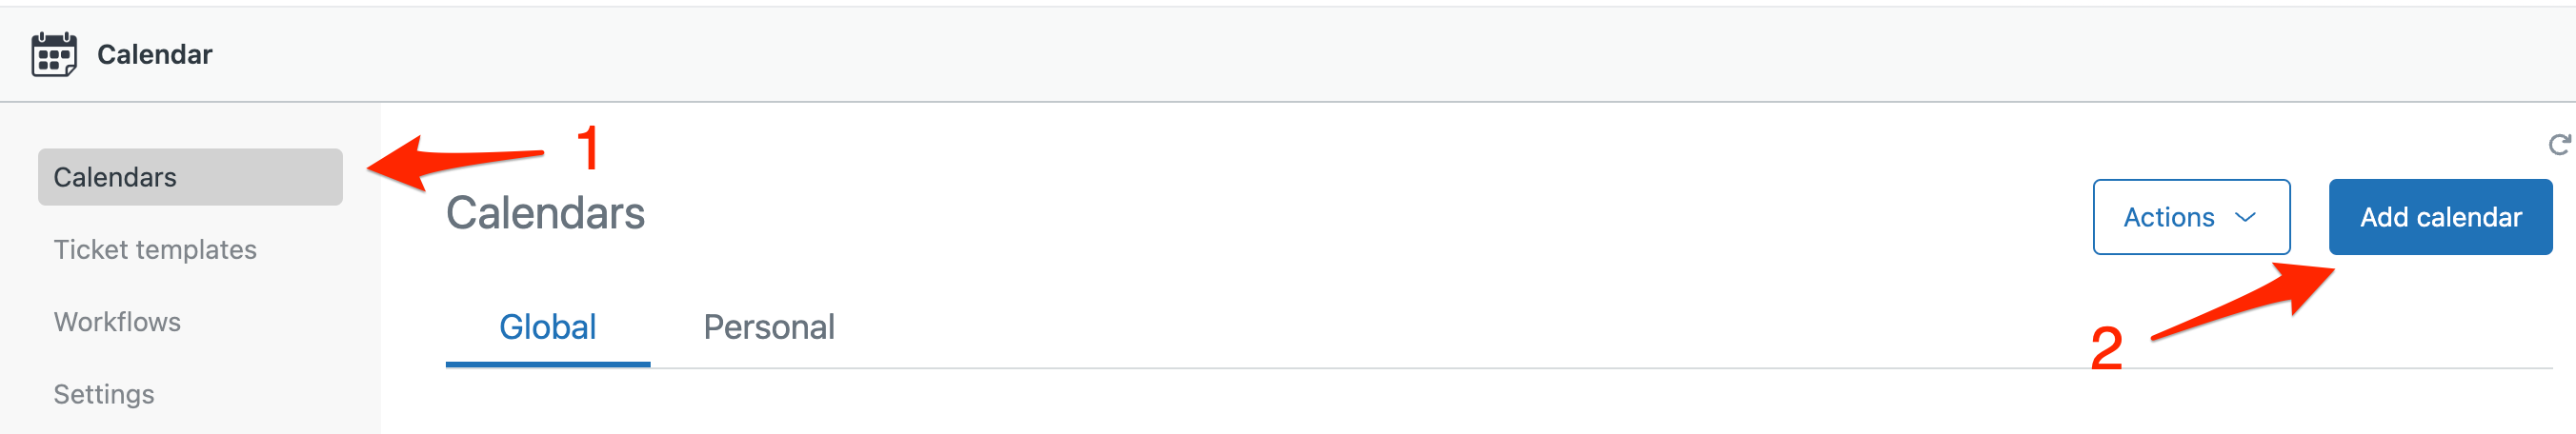Expand the Actions dropdown chevron
Image resolution: width=2576 pixels, height=434 pixels.
2246,217
